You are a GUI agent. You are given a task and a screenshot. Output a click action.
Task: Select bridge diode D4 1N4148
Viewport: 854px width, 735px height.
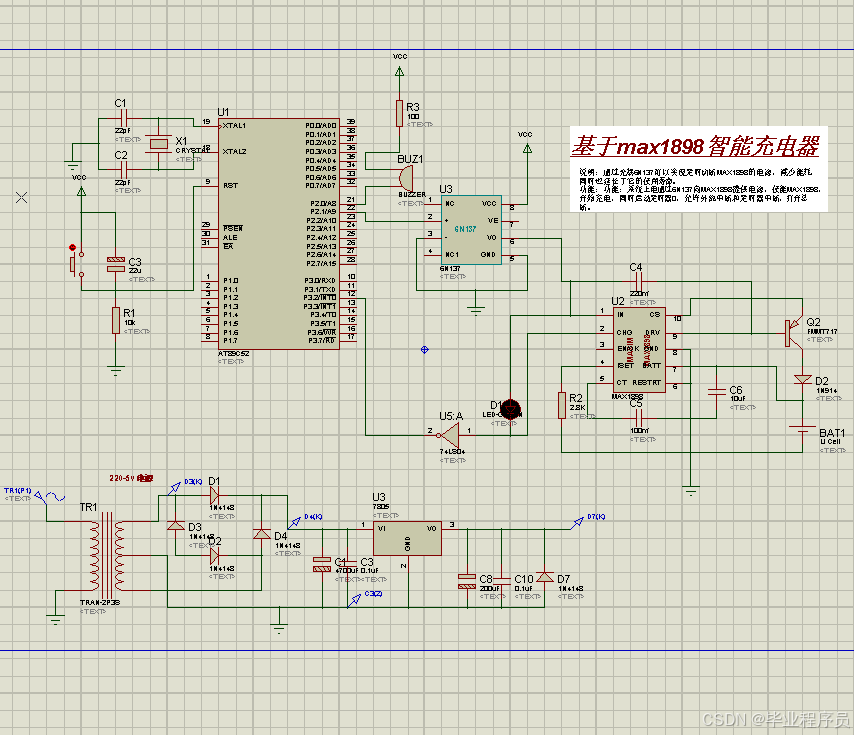[262, 534]
